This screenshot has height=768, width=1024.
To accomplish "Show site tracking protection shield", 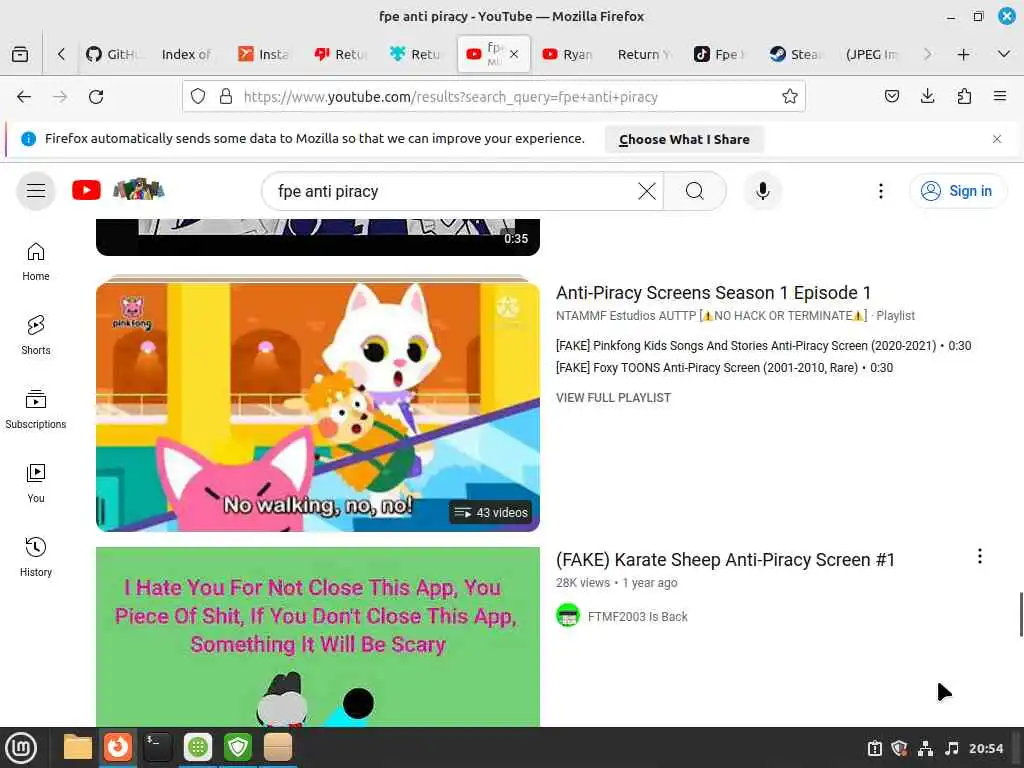I will point(198,97).
